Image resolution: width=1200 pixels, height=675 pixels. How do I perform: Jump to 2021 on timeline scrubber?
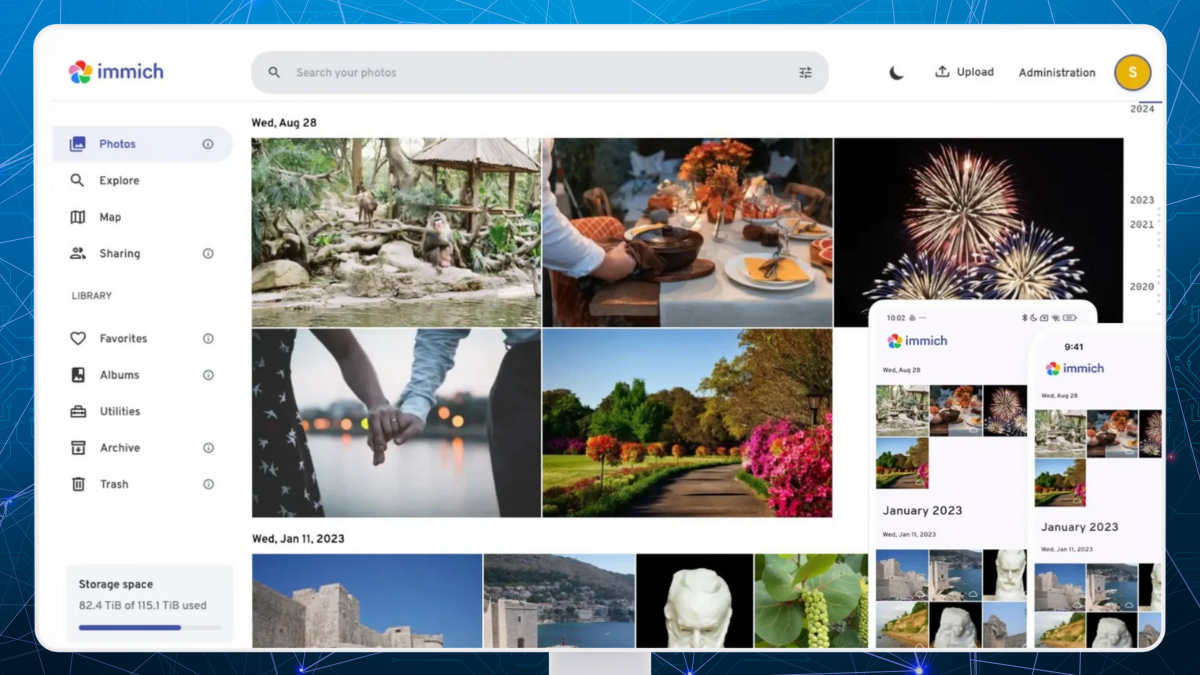tap(1141, 225)
